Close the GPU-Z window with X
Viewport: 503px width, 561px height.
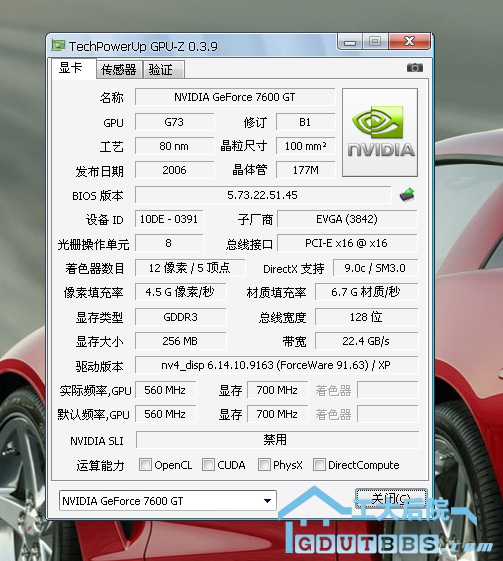pos(409,42)
